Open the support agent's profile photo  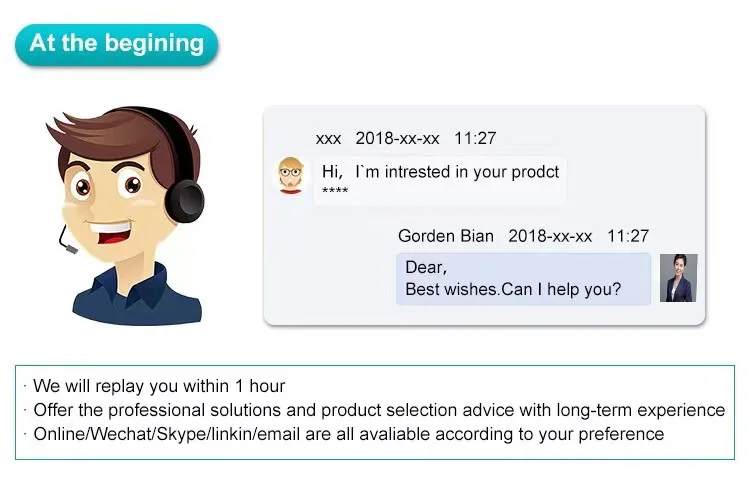[x=678, y=278]
